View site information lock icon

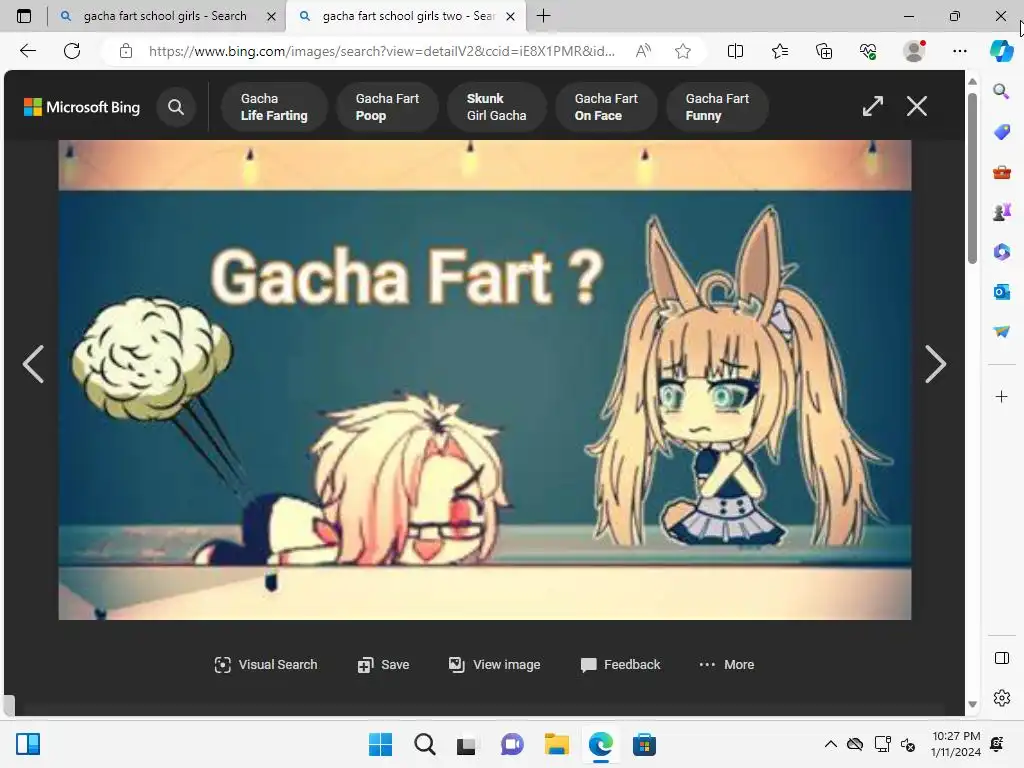126,51
